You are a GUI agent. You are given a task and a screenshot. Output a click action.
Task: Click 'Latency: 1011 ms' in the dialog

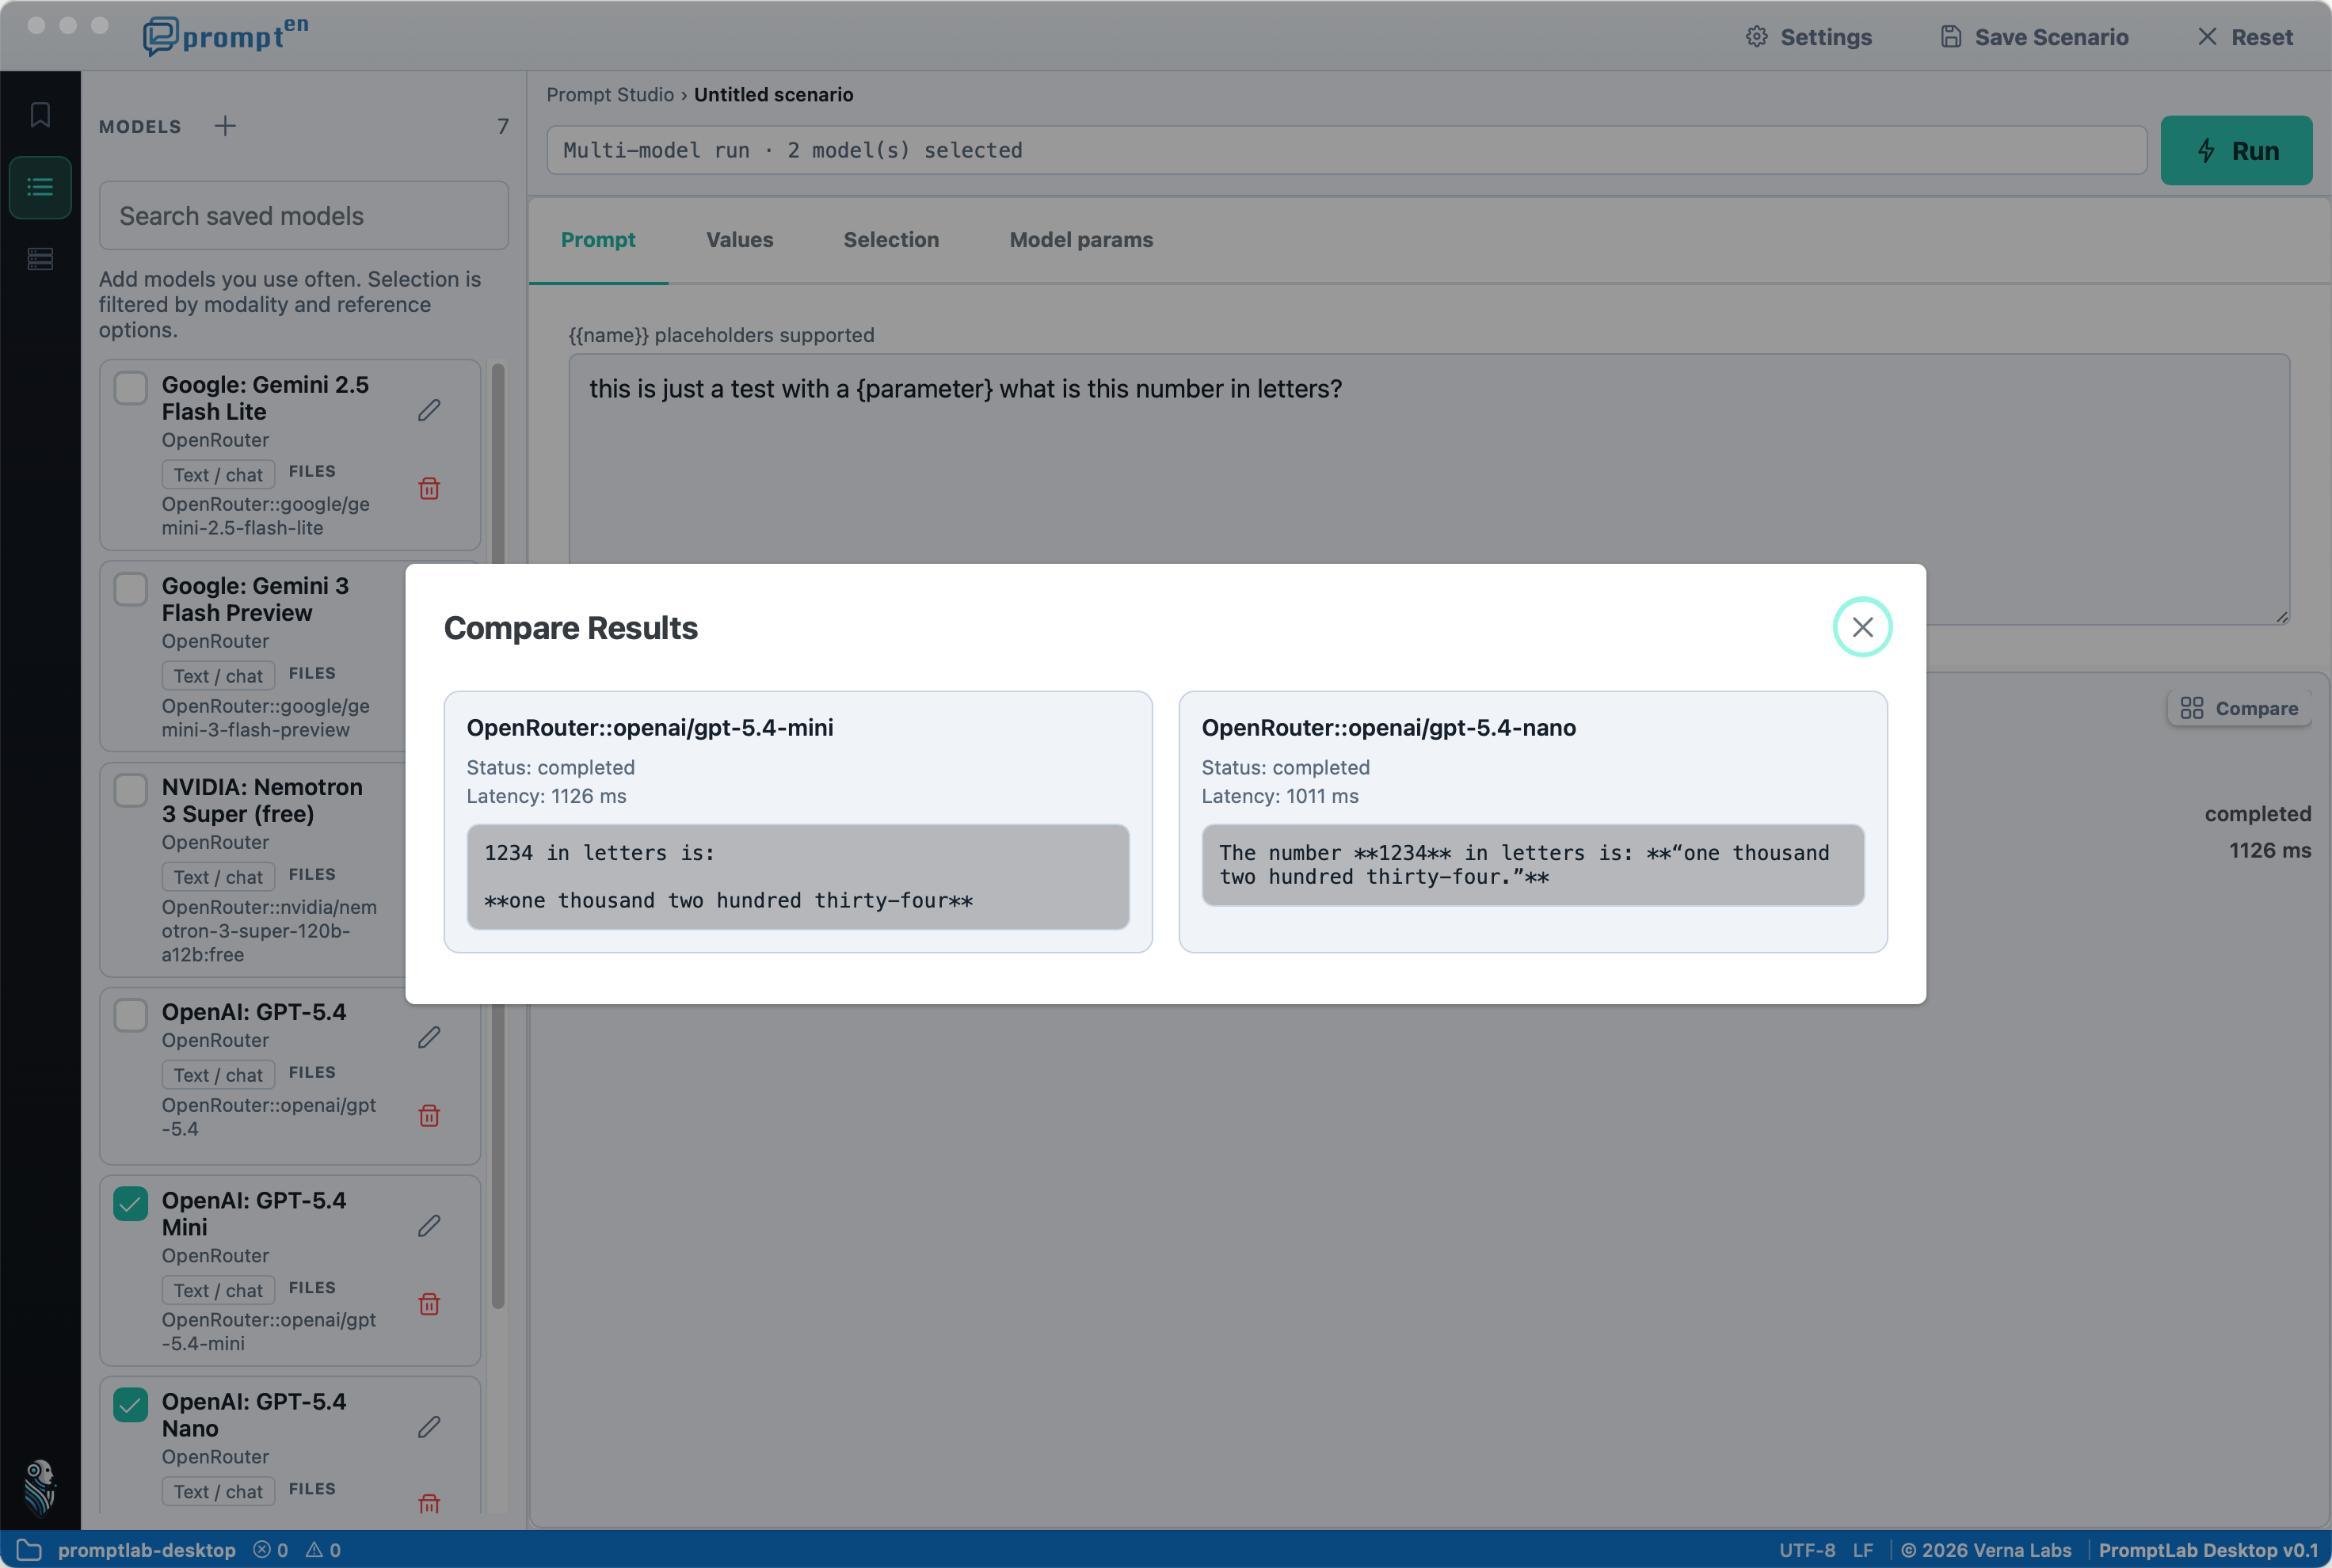tap(1280, 796)
